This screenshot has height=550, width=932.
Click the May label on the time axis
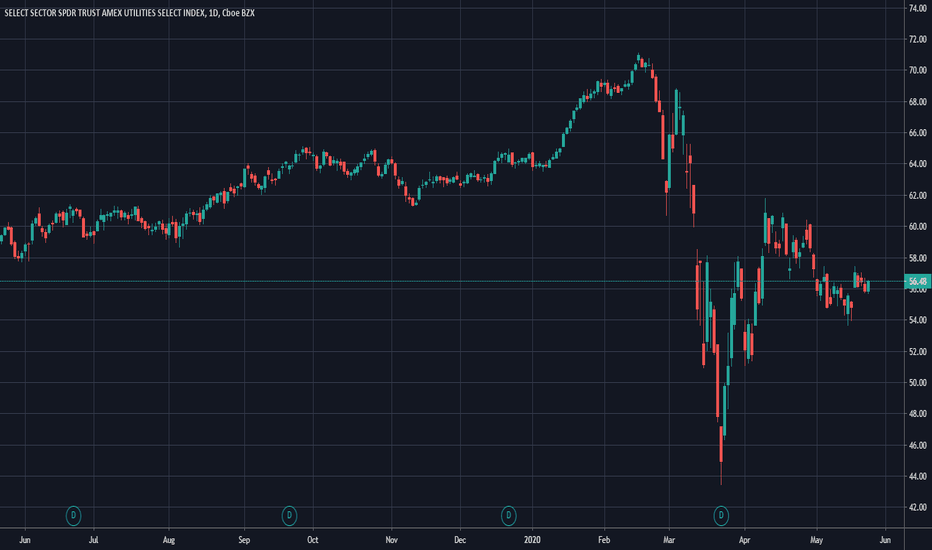[x=817, y=540]
